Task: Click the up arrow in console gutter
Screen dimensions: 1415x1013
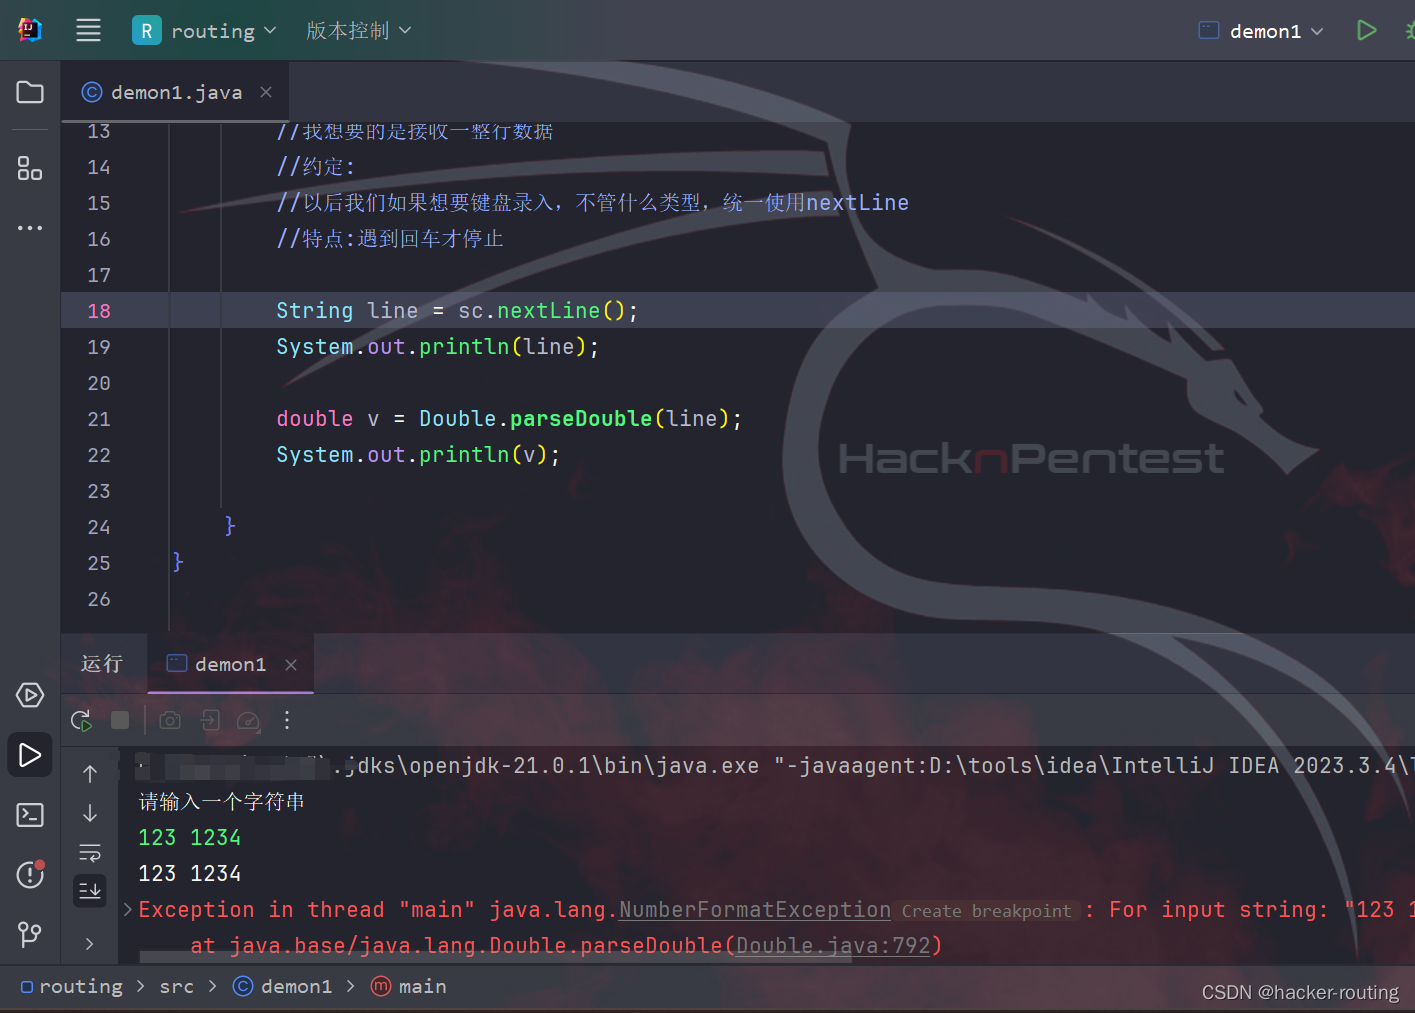Action: click(90, 774)
